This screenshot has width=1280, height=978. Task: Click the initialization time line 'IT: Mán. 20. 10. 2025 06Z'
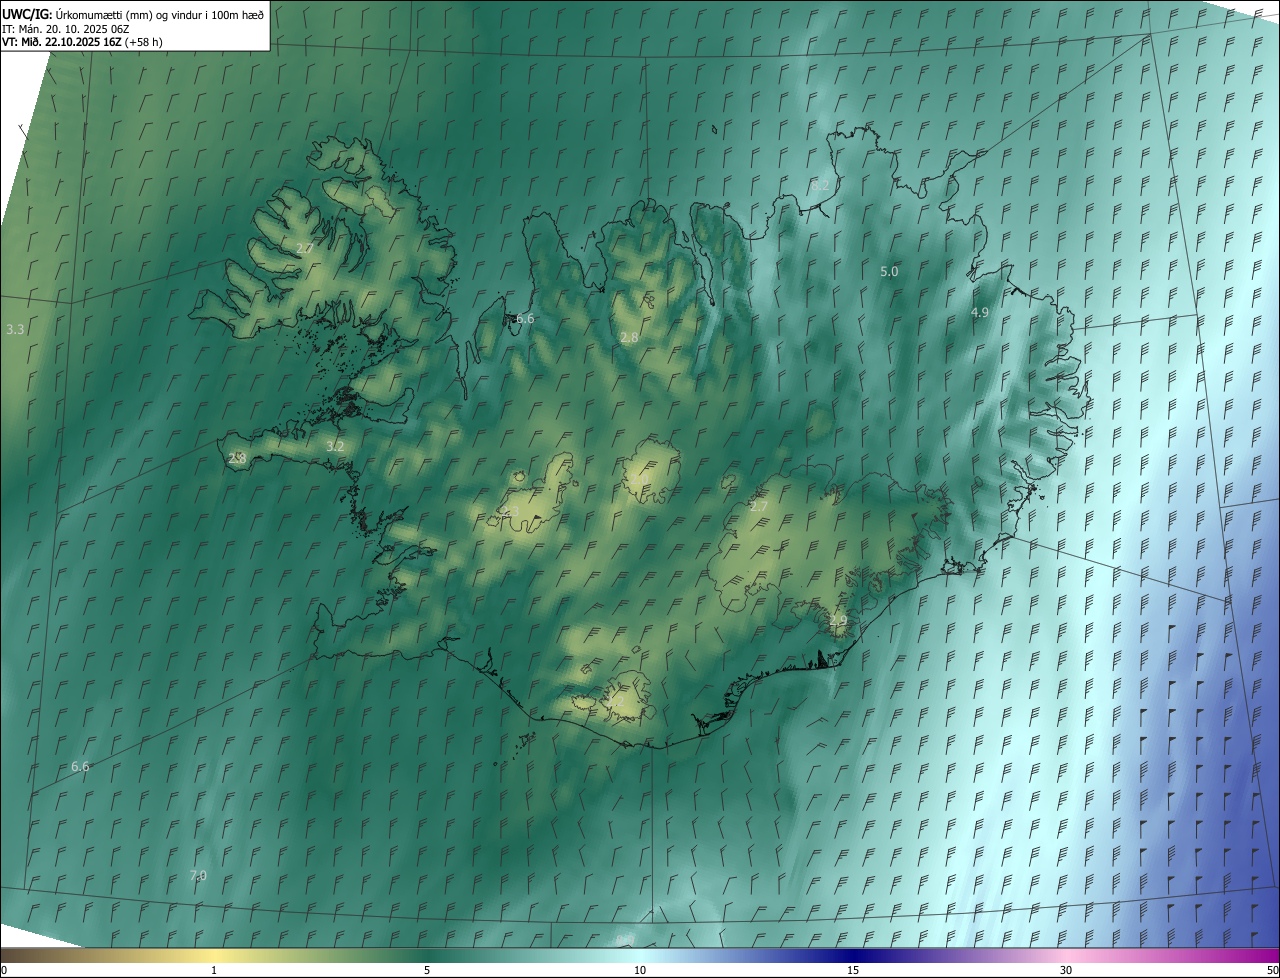pyautogui.click(x=66, y=28)
